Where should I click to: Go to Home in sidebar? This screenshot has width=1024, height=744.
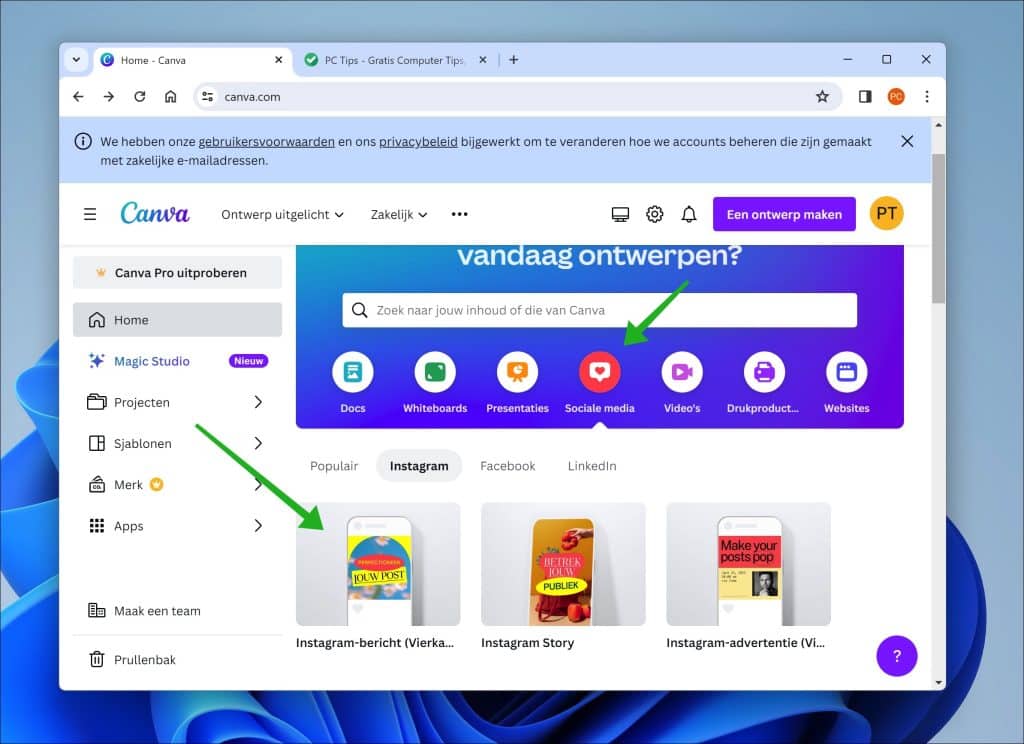177,319
